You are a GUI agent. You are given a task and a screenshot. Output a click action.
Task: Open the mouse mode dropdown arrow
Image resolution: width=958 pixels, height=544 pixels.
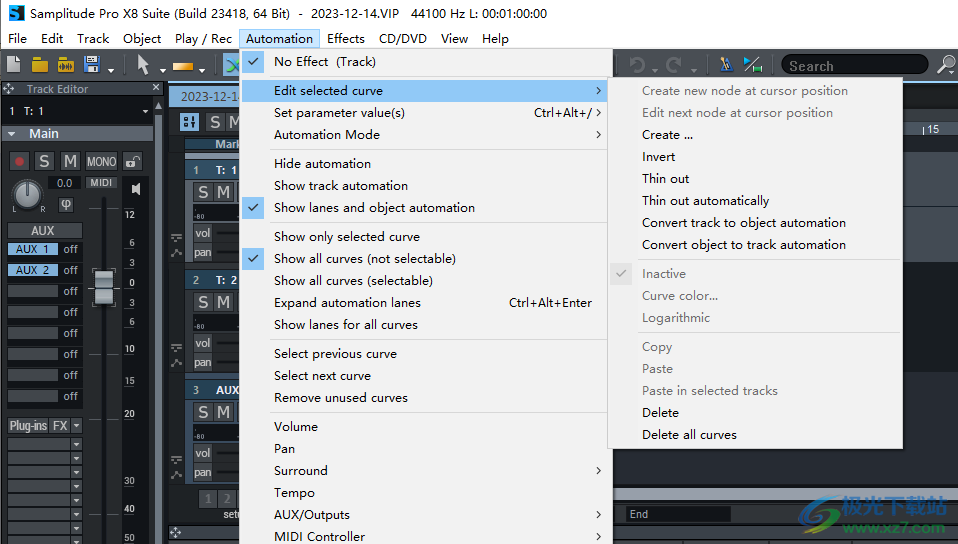point(163,71)
